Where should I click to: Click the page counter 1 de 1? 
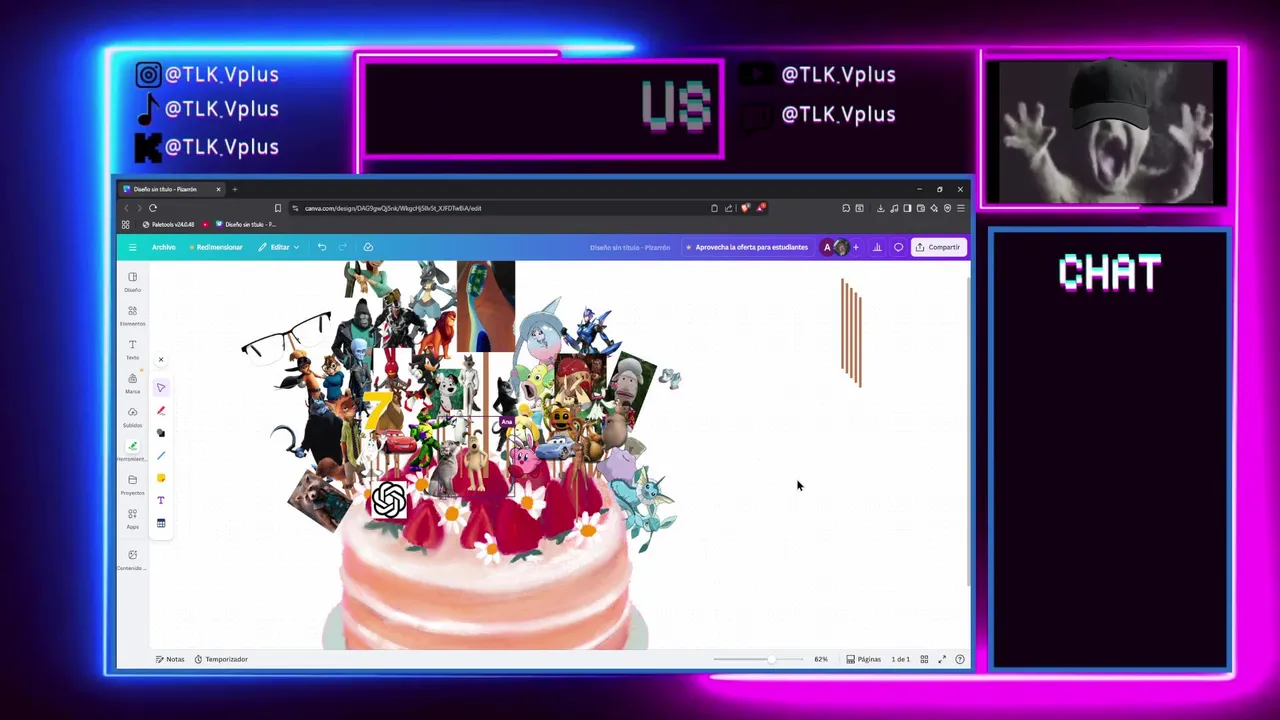point(900,659)
